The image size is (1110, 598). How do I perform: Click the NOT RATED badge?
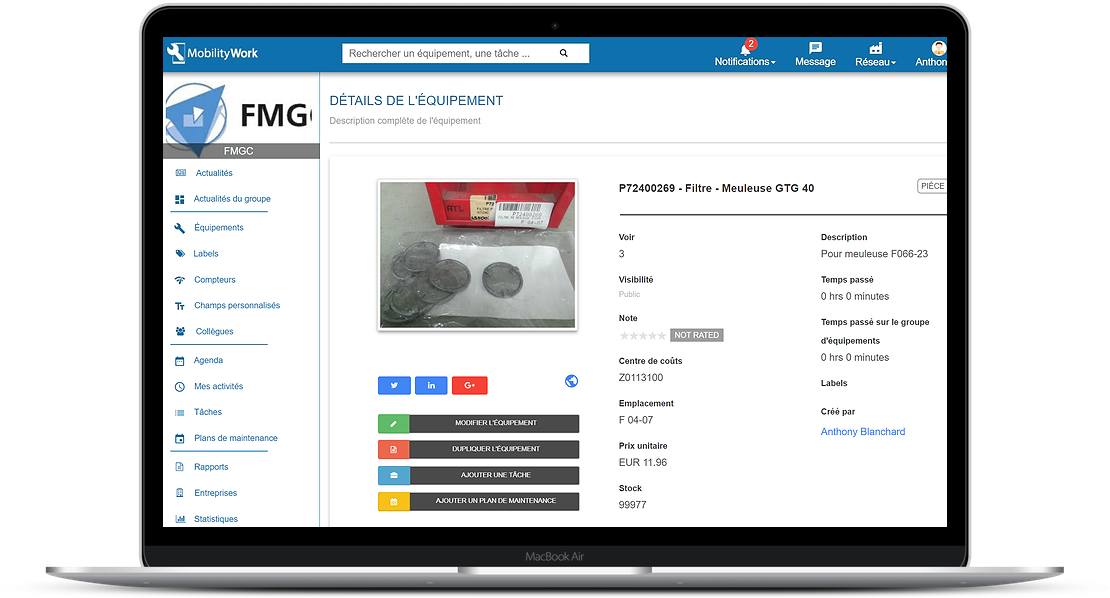(x=697, y=335)
